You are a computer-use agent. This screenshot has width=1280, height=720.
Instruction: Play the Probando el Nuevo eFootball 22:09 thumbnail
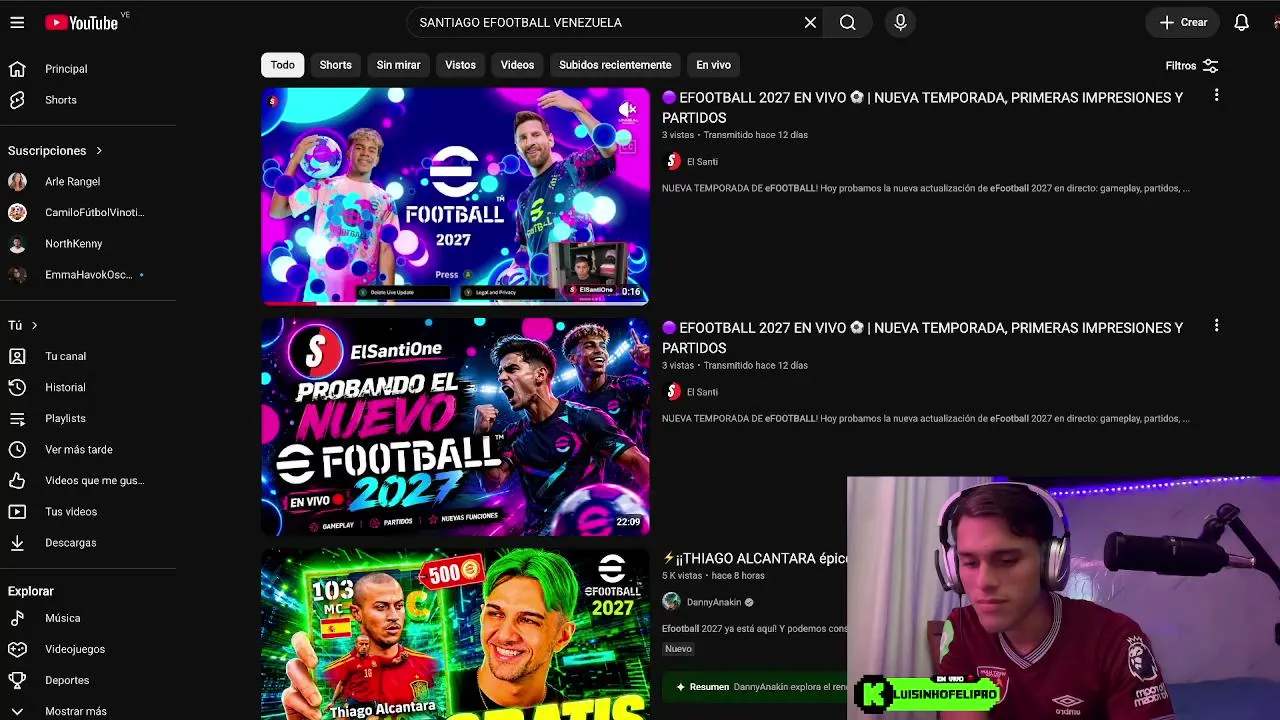pos(455,427)
